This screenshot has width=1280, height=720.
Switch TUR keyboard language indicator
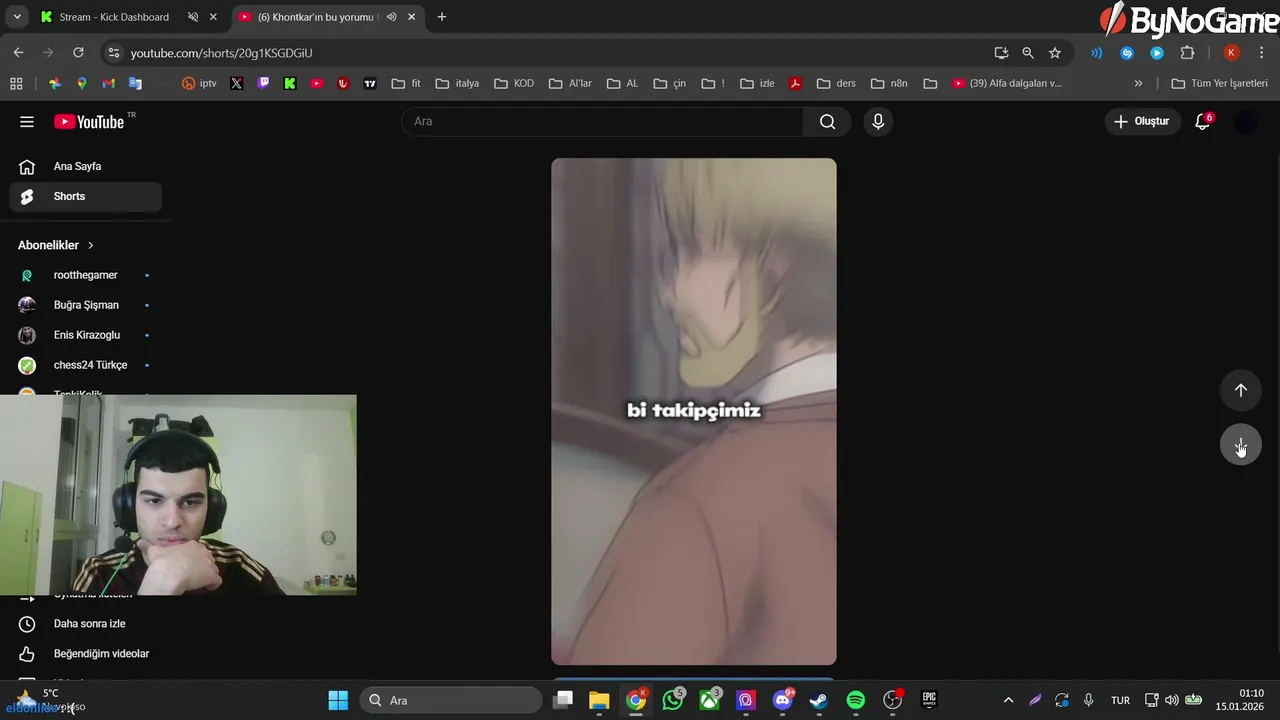click(x=1120, y=700)
